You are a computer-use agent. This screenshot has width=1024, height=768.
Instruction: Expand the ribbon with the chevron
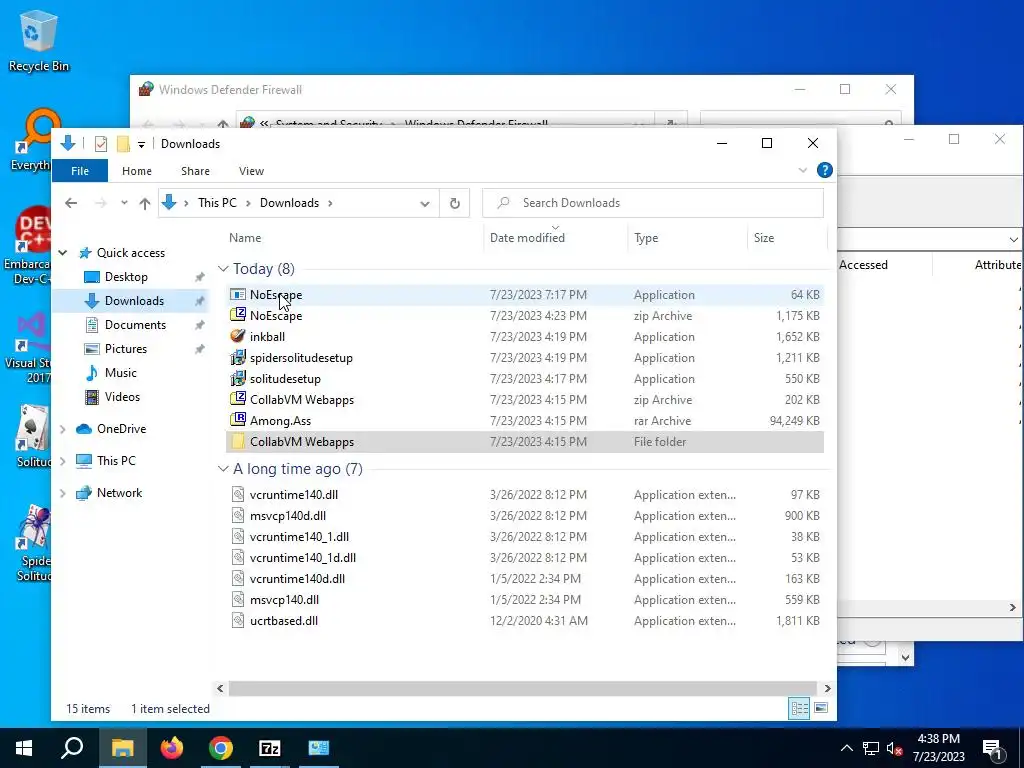click(x=803, y=170)
